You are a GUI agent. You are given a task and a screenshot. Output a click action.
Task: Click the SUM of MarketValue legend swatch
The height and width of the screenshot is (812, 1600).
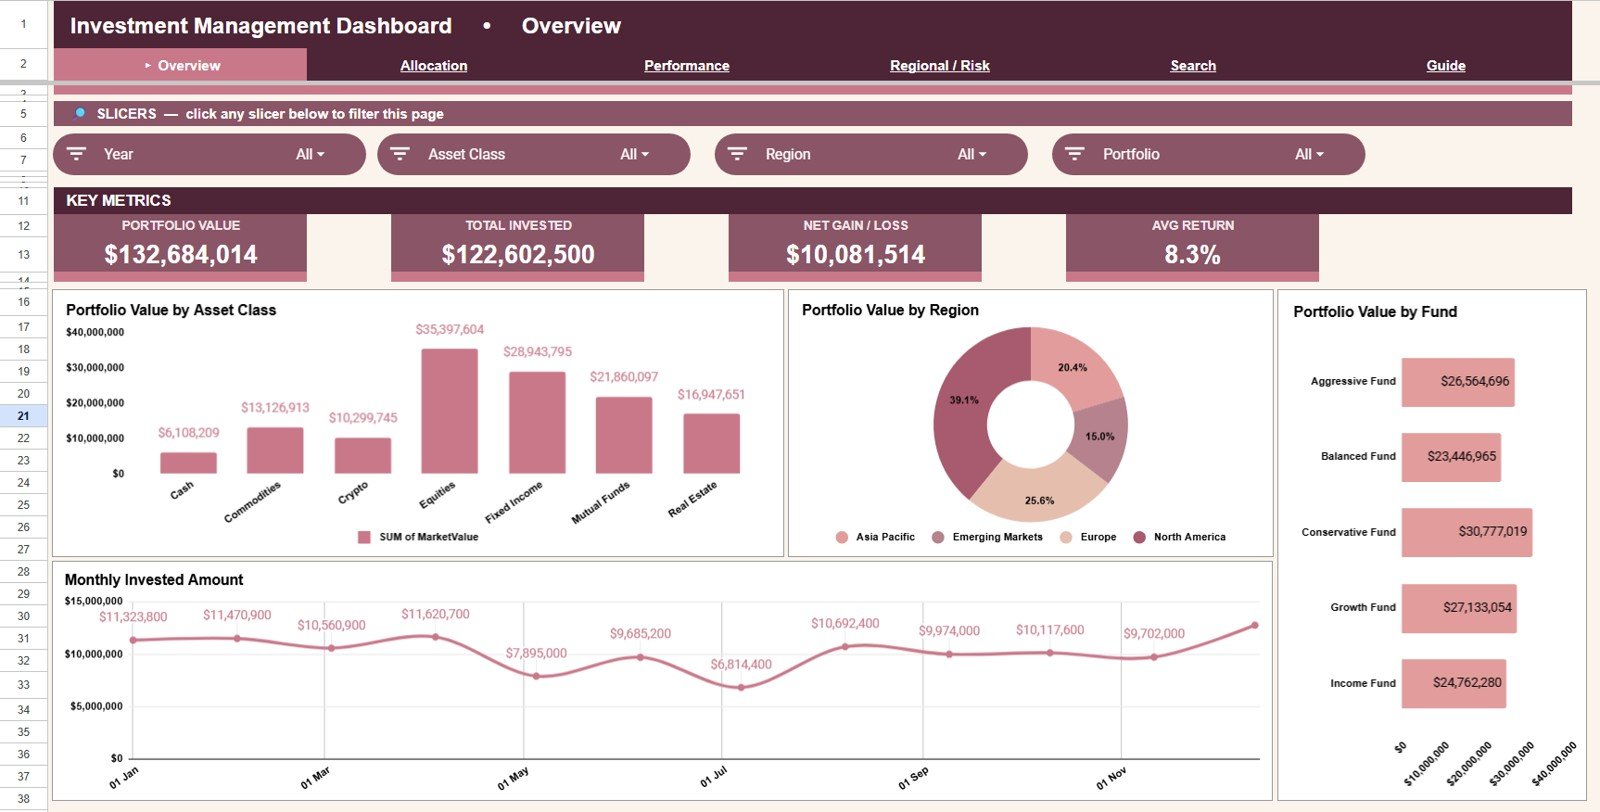364,537
